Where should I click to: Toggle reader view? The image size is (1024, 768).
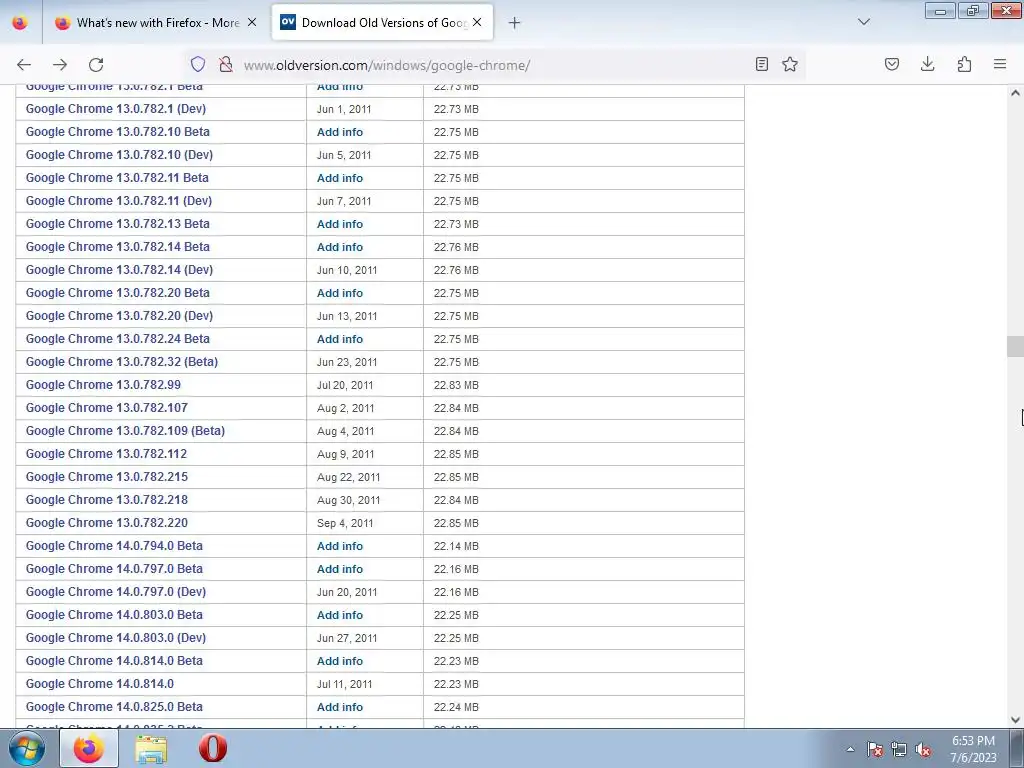coord(761,64)
